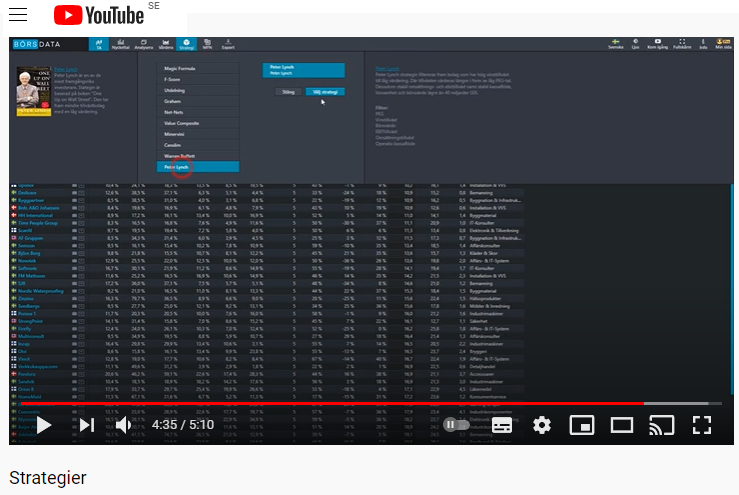Select the Graham strategy
Viewport: 739px width, 495px height.
[x=198, y=101]
